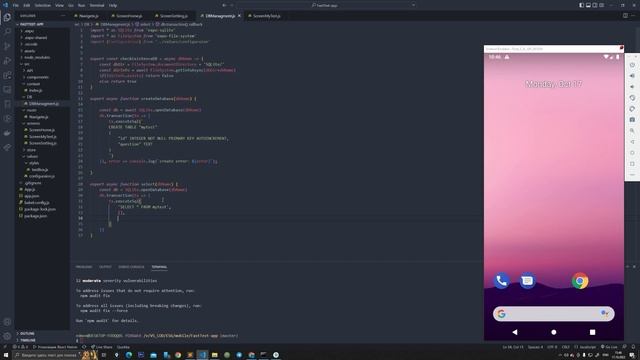640x360 pixels.
Task: Toggle the panel layout icon
Action: [588, 5]
